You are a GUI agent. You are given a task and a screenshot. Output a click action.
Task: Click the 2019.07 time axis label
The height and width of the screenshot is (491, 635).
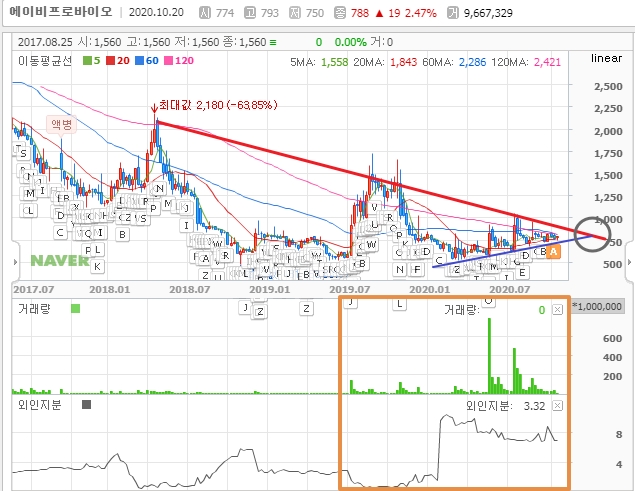point(349,290)
